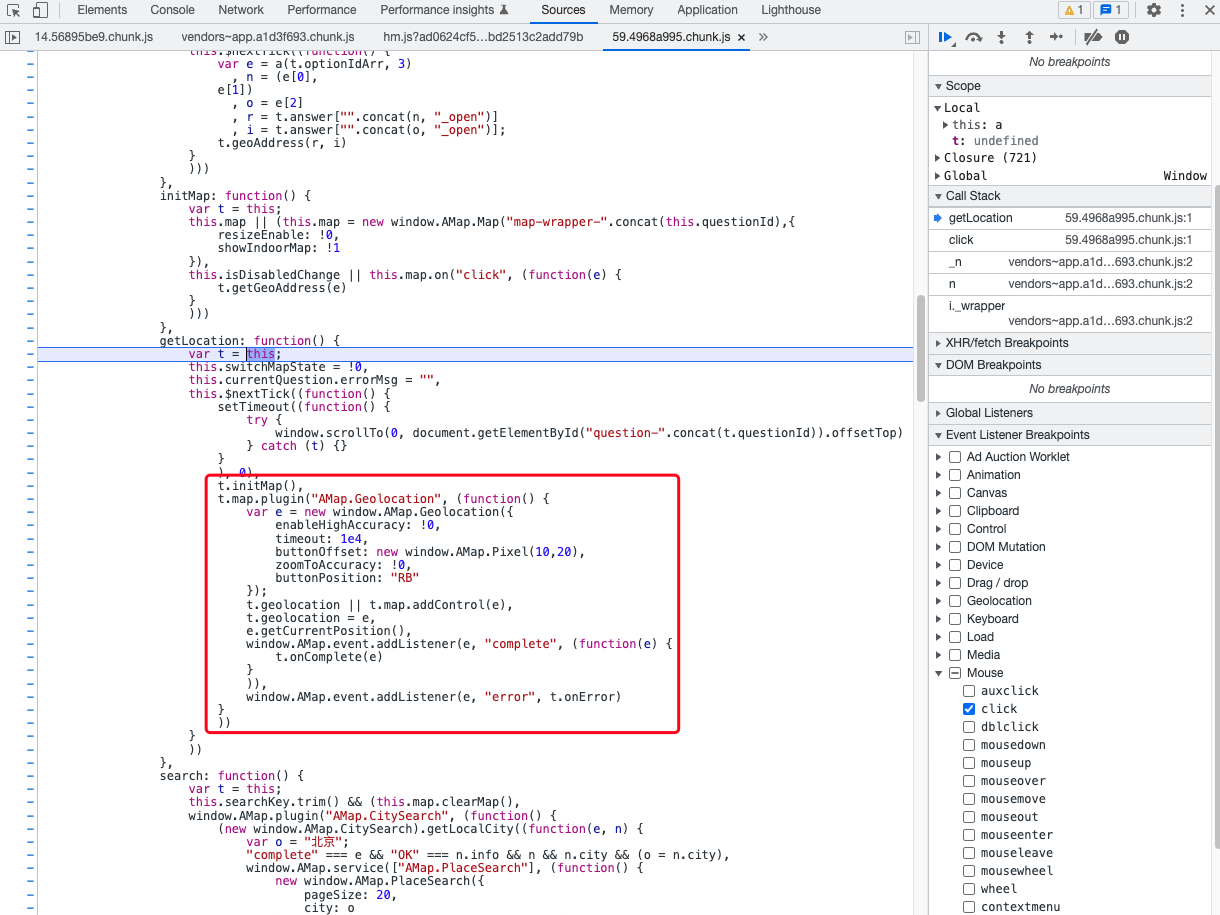Open the vendors~app.a1d3f693.chunk.js file tab
1220x915 pixels.
(x=267, y=37)
